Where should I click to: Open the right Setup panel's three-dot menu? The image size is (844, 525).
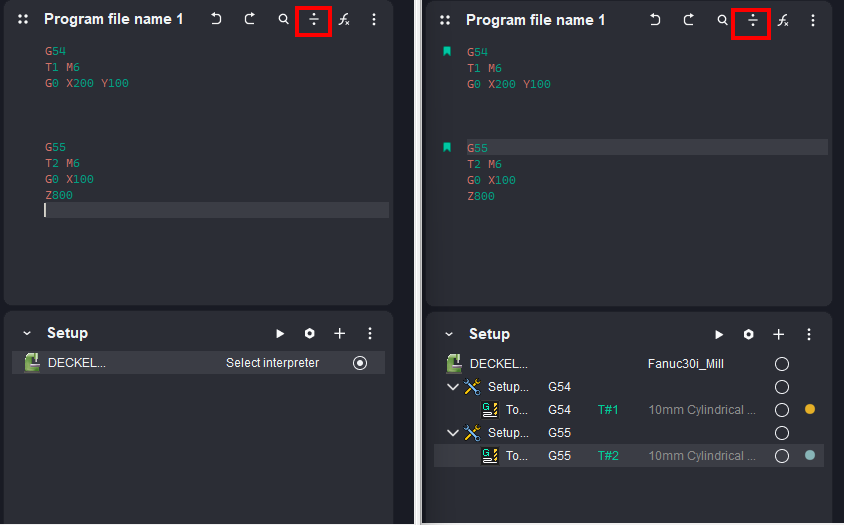(809, 334)
